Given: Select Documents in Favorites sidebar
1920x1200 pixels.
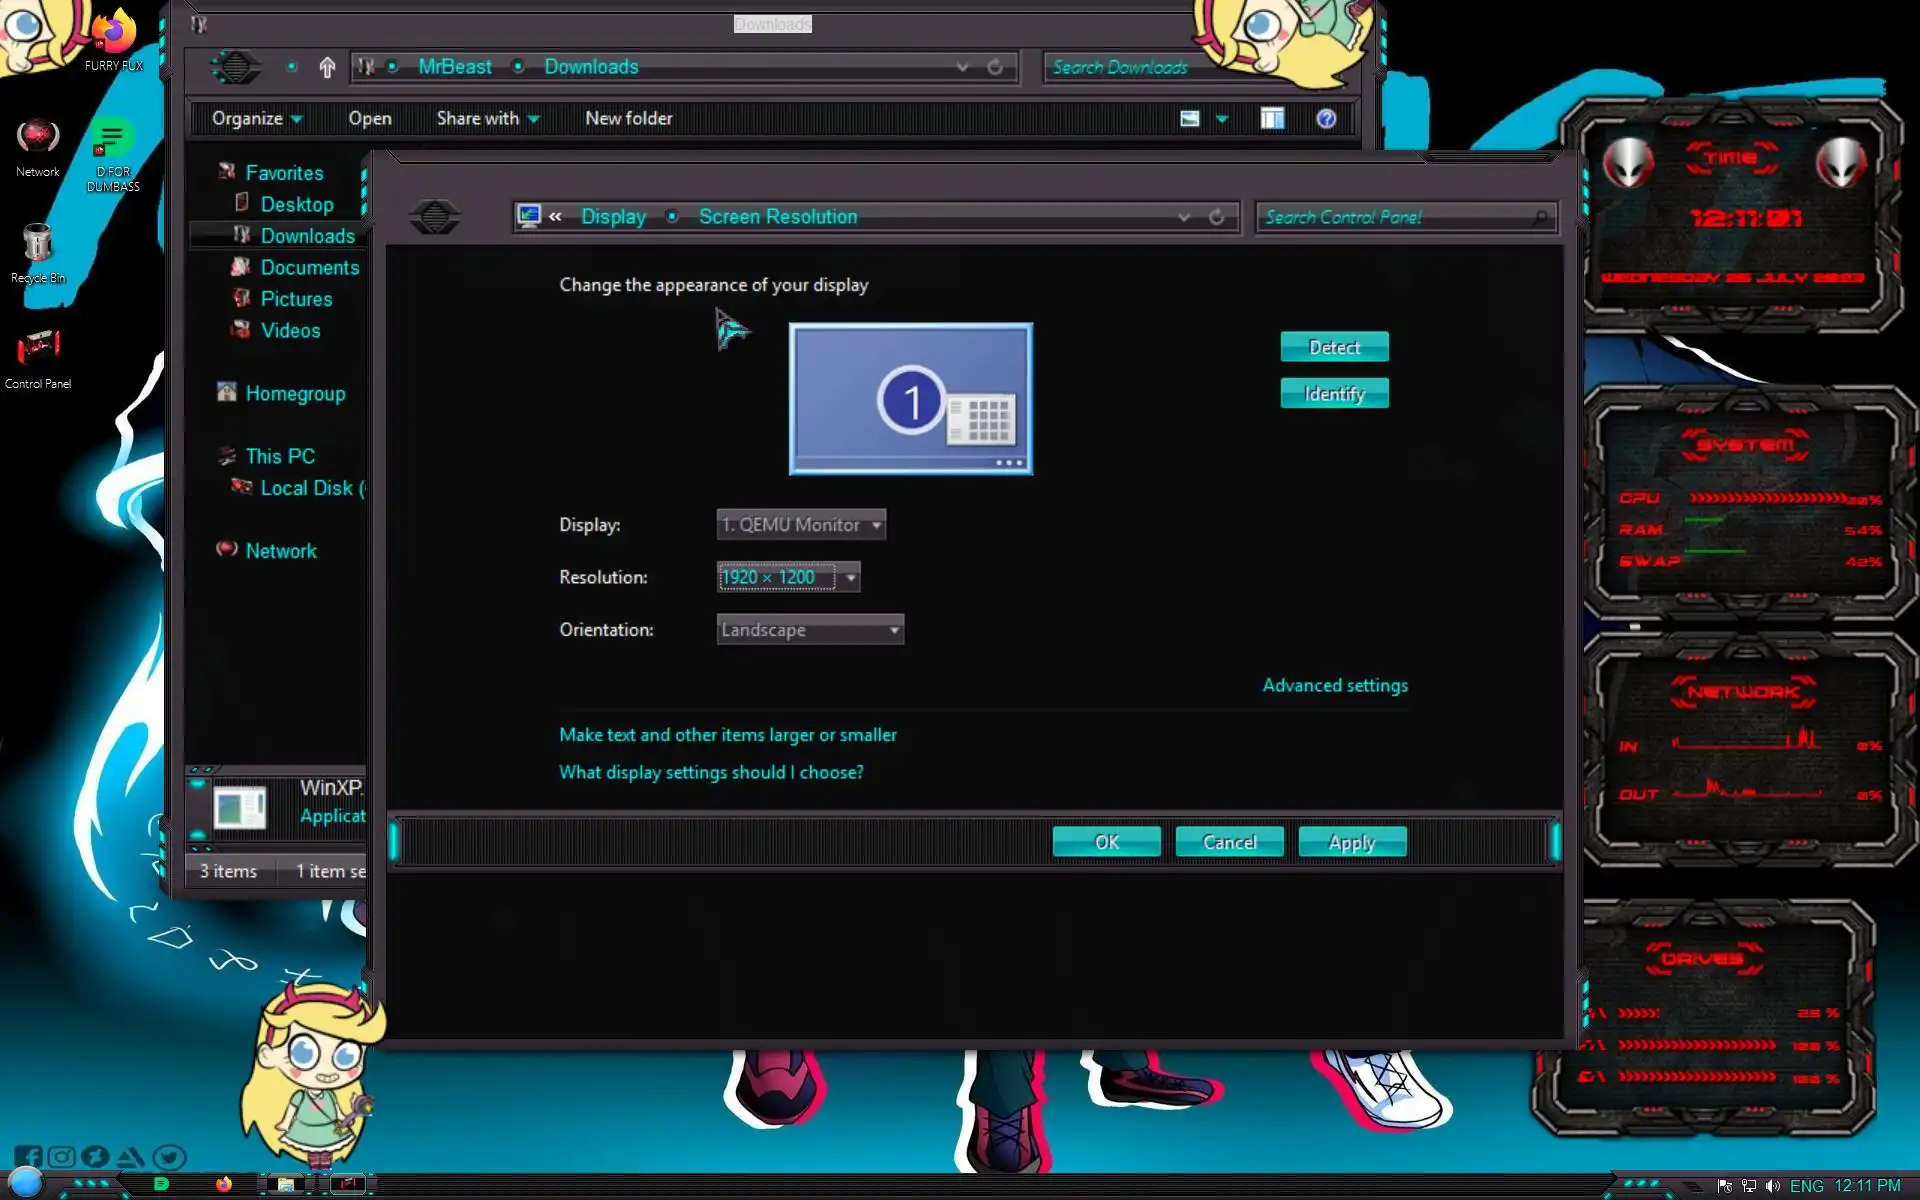Looking at the screenshot, I should tap(309, 267).
